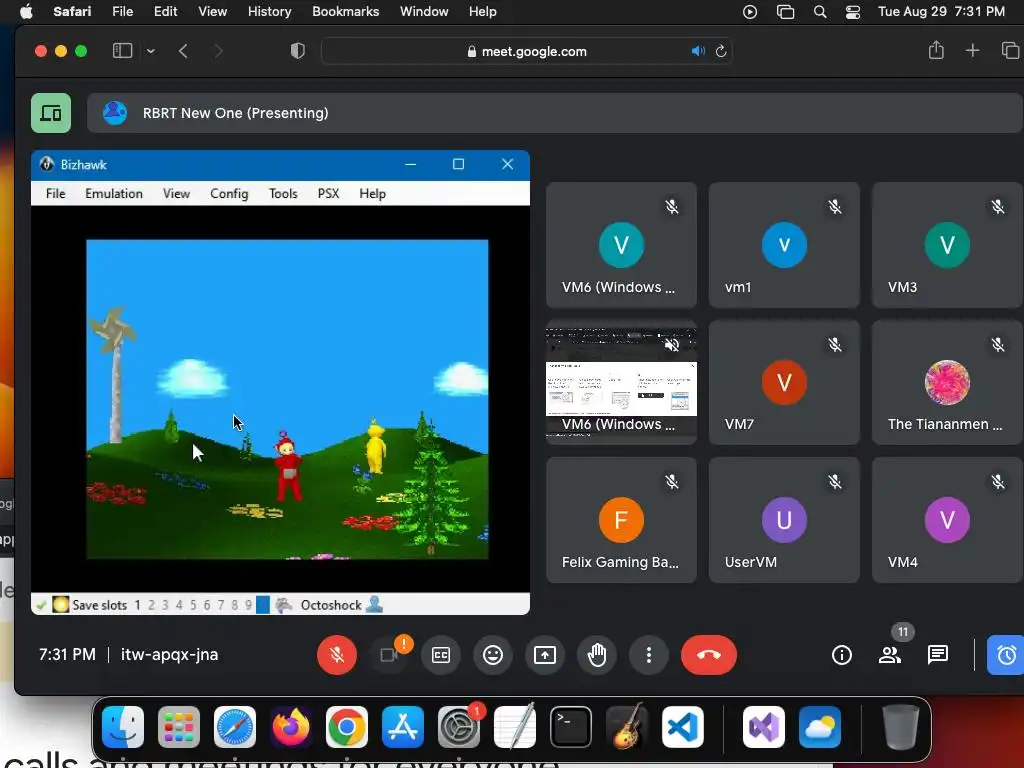
Task: Open Safari History menu
Action: 269,12
